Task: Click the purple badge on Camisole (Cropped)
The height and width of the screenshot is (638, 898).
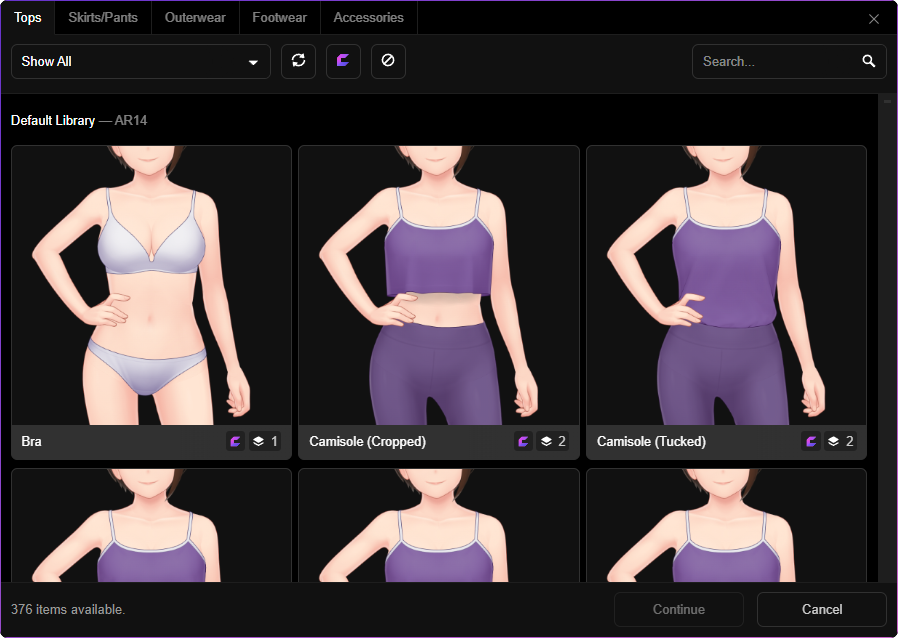Action: 523,442
